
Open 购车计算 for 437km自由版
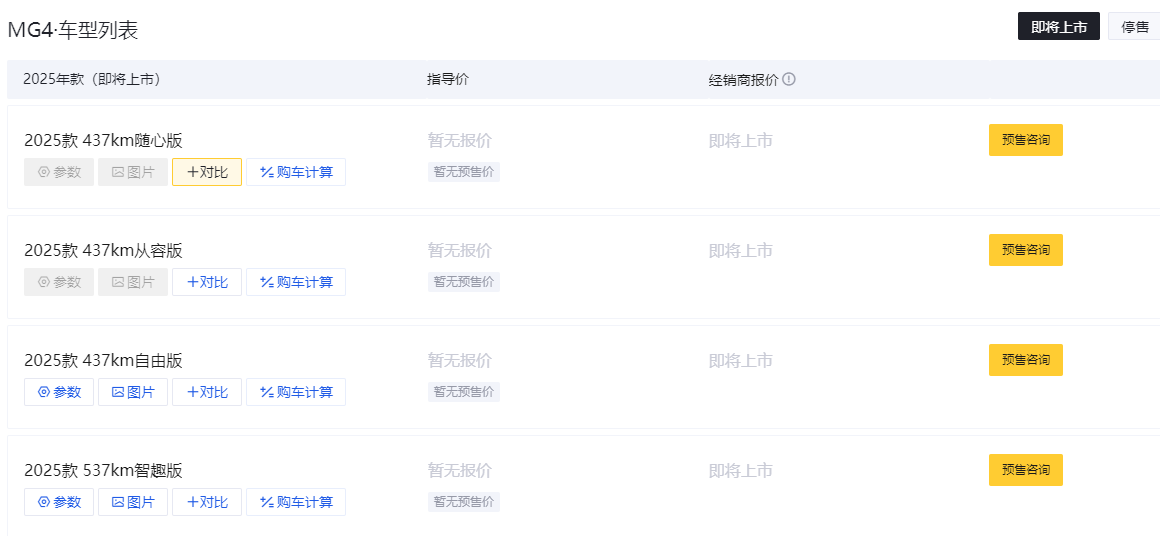click(296, 392)
